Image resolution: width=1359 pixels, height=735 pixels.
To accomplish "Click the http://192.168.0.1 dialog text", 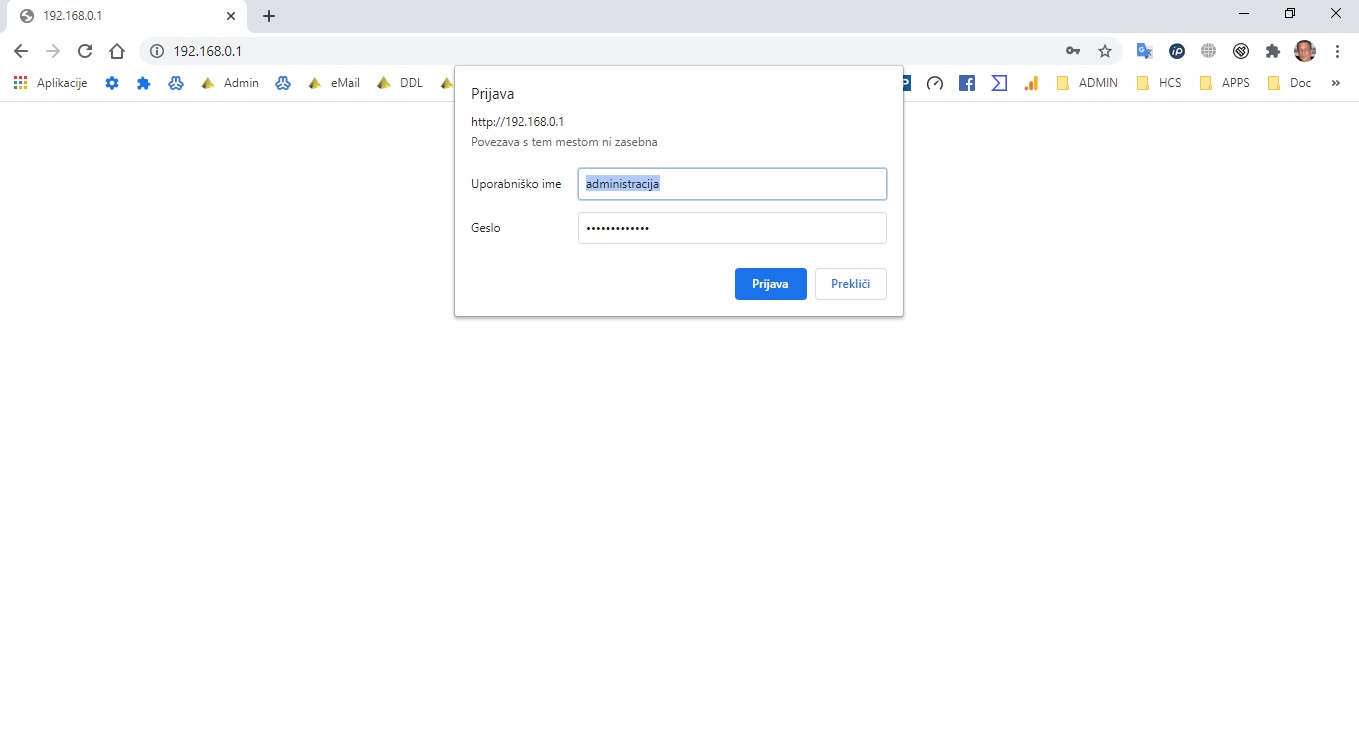I will (x=518, y=122).
